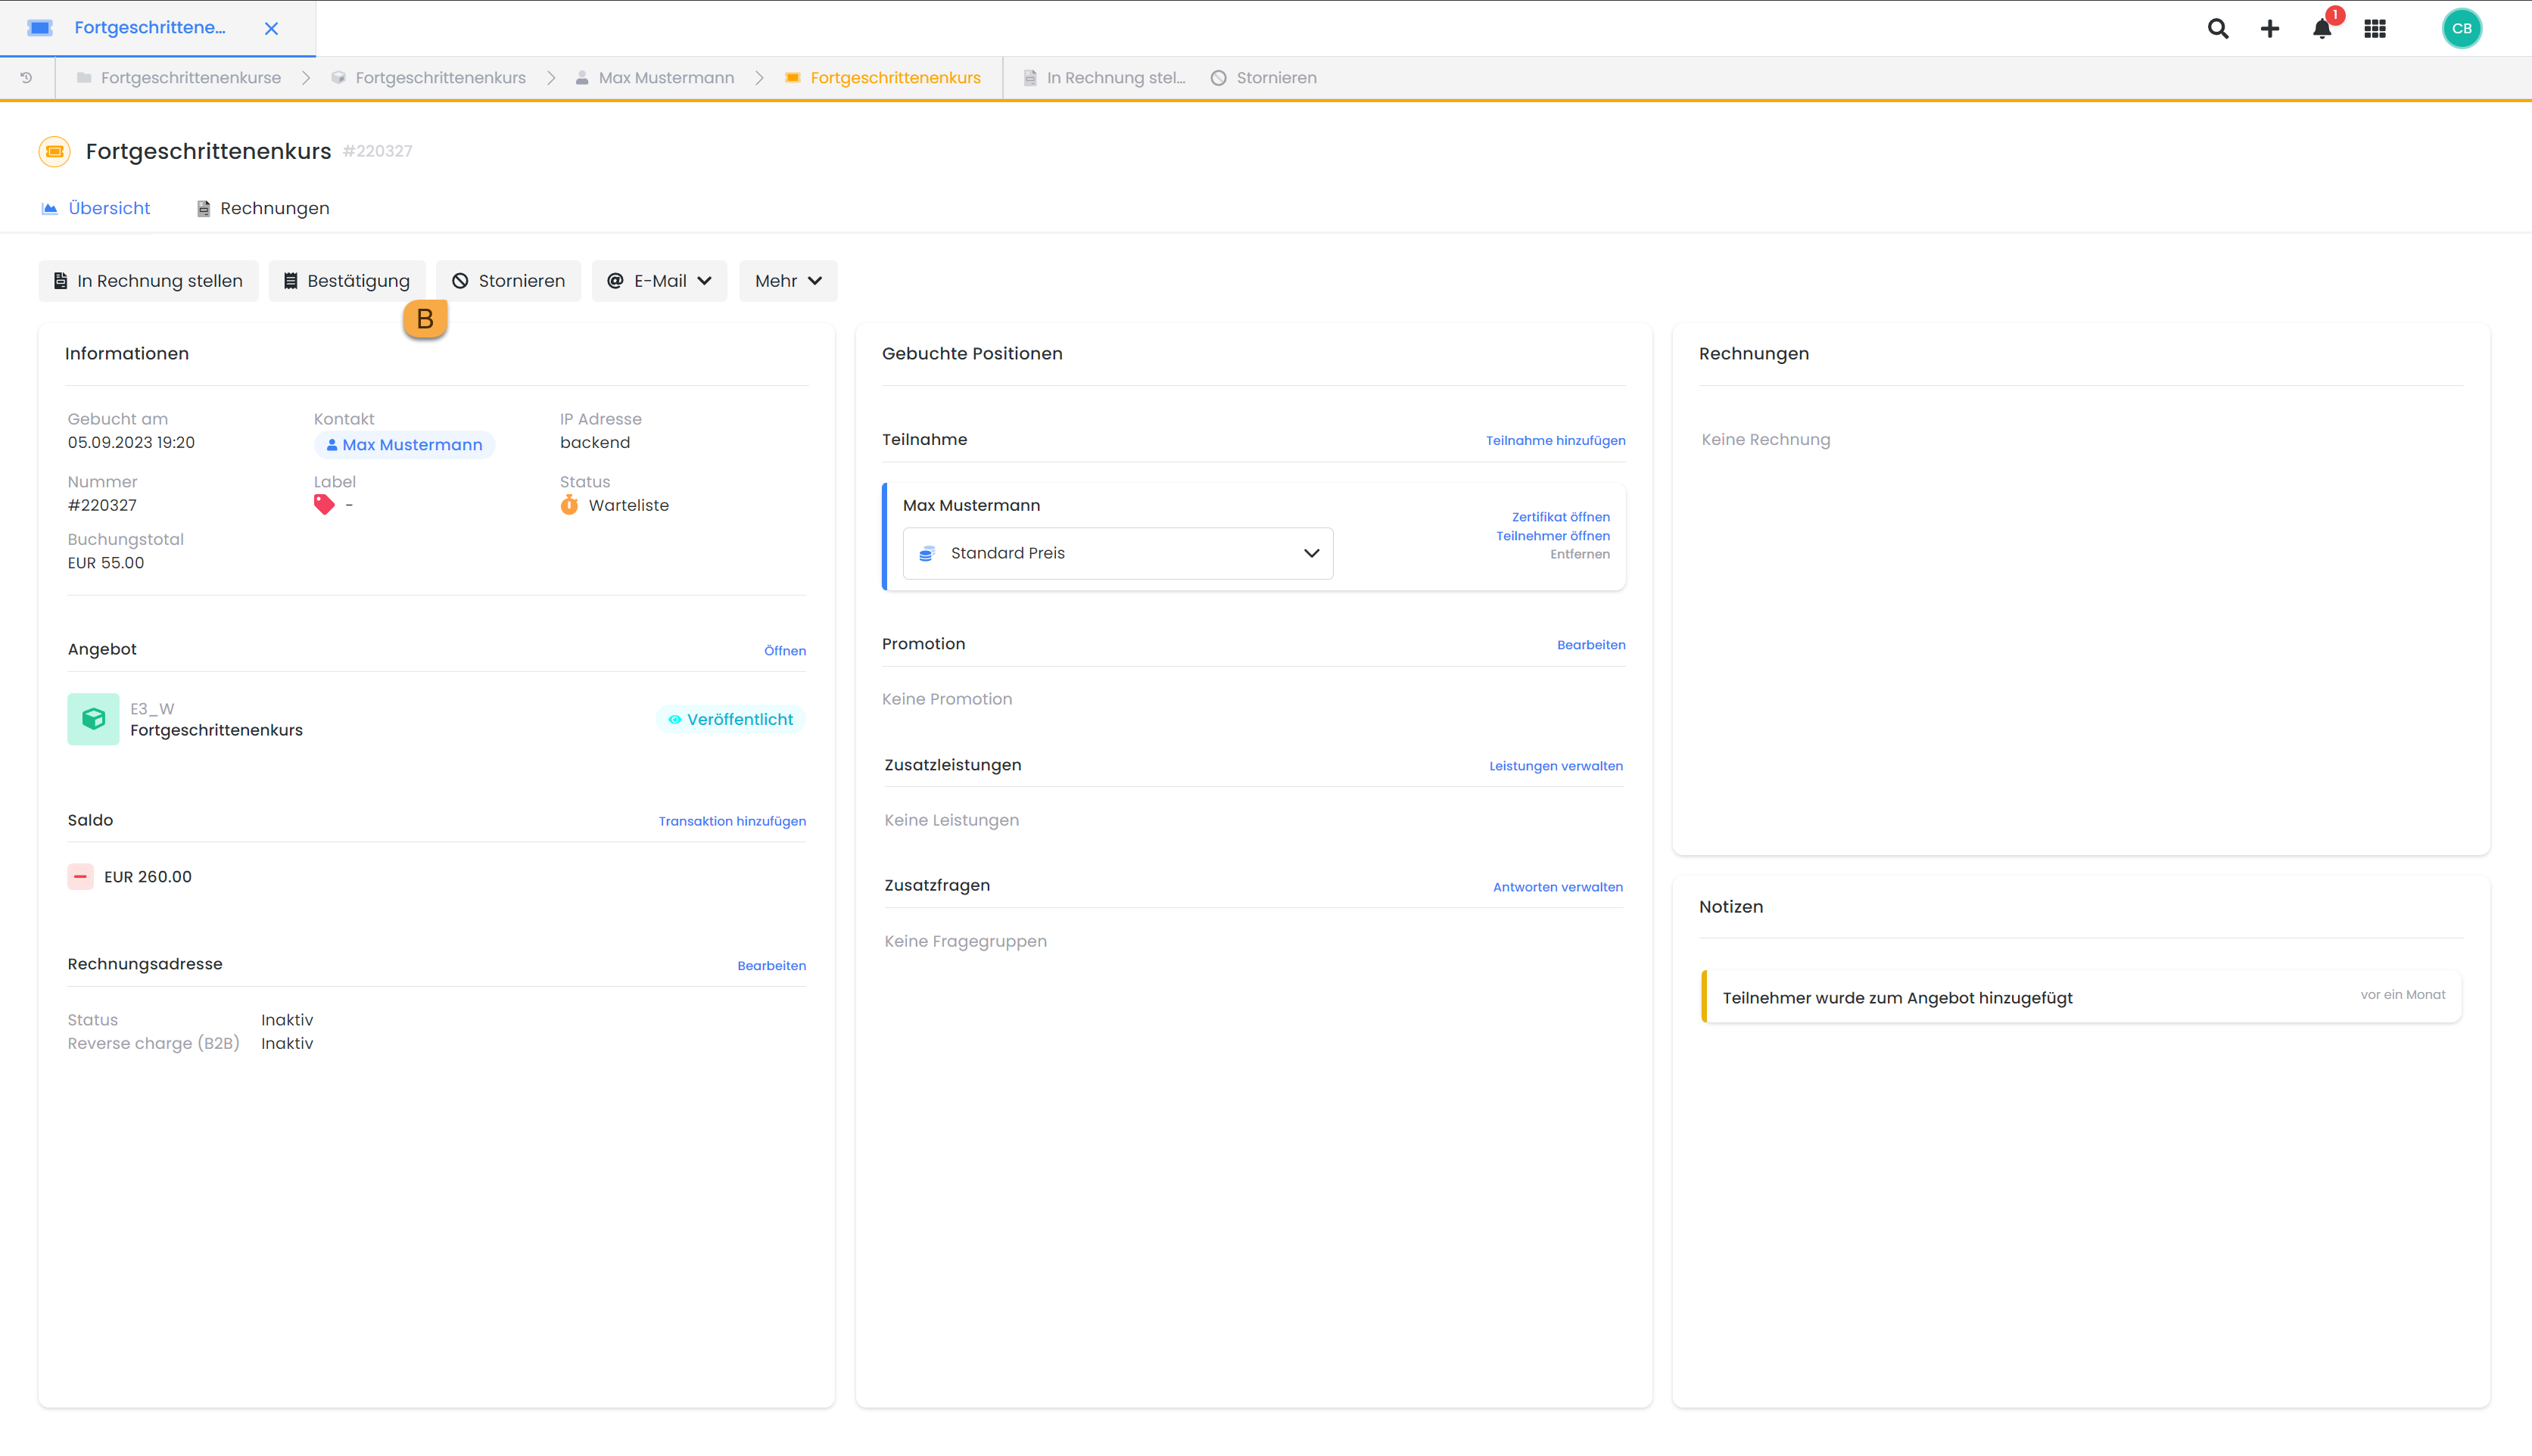
Task: Click the red minus icon next to EUR 260.00
Action: (x=80, y=876)
